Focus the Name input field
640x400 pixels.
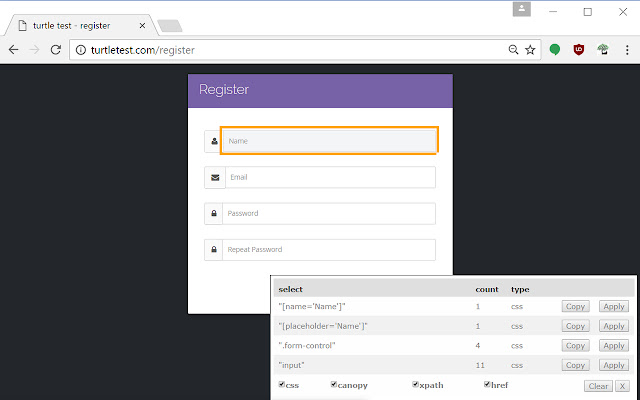(329, 141)
